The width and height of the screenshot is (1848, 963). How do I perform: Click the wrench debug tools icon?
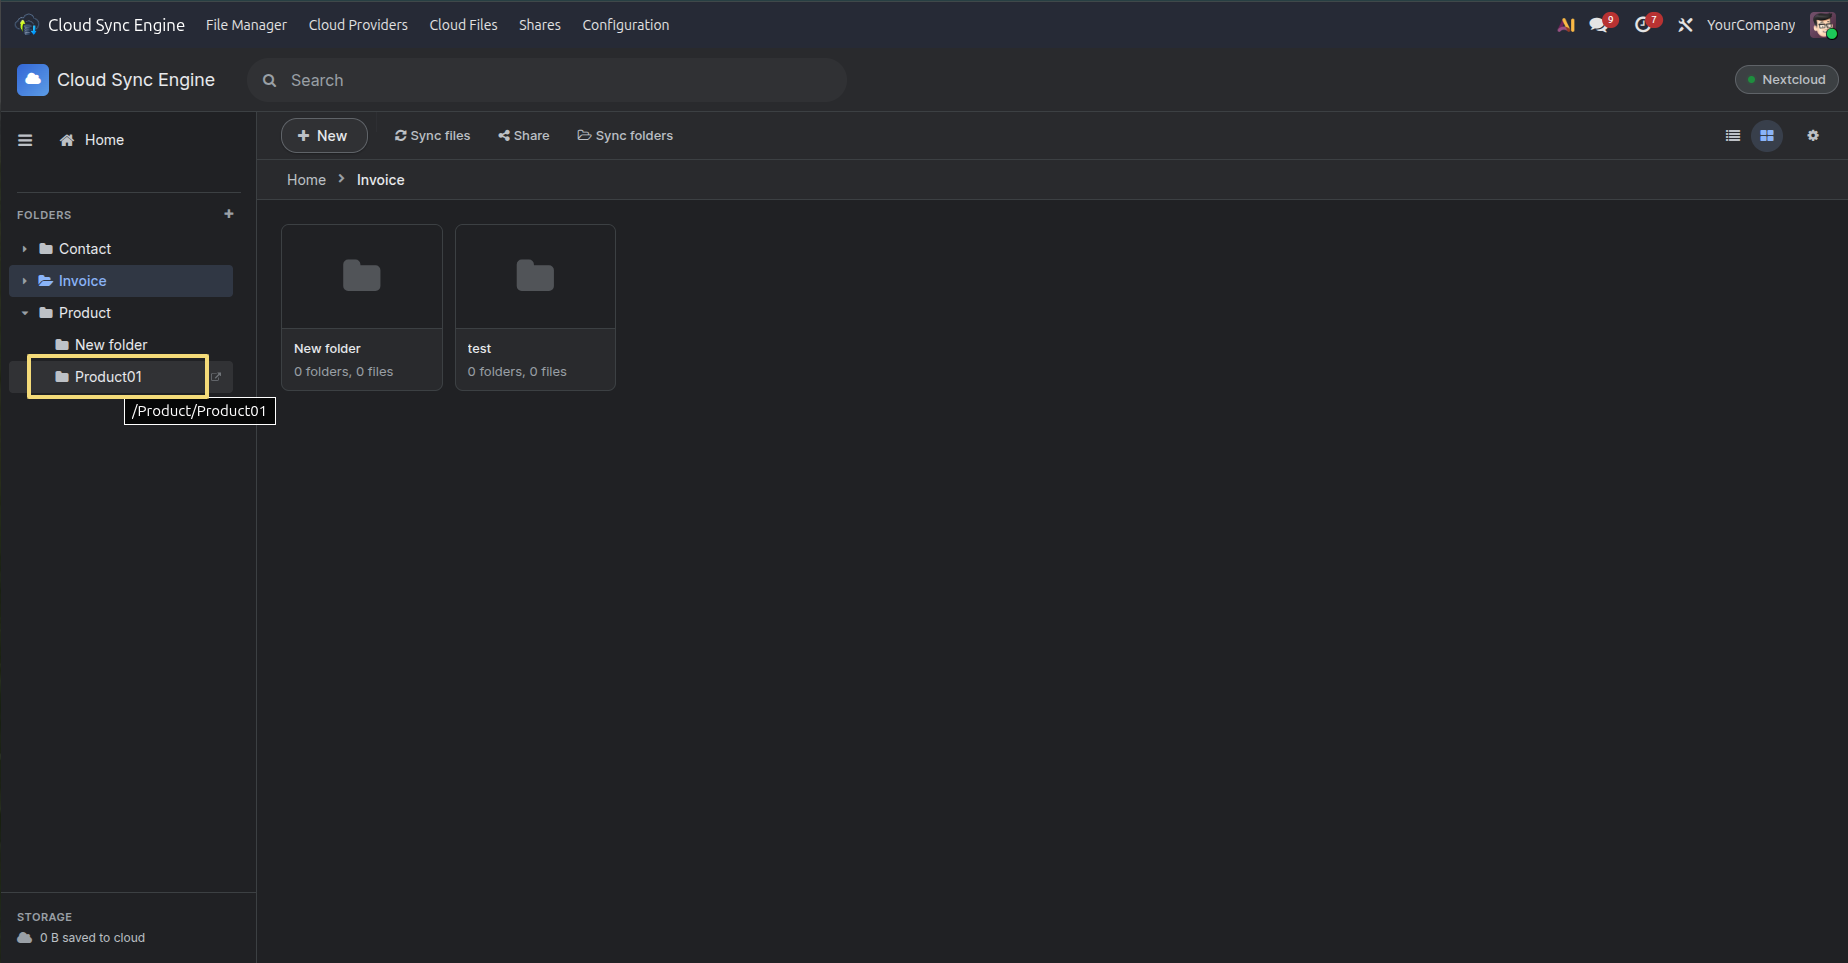[1686, 25]
